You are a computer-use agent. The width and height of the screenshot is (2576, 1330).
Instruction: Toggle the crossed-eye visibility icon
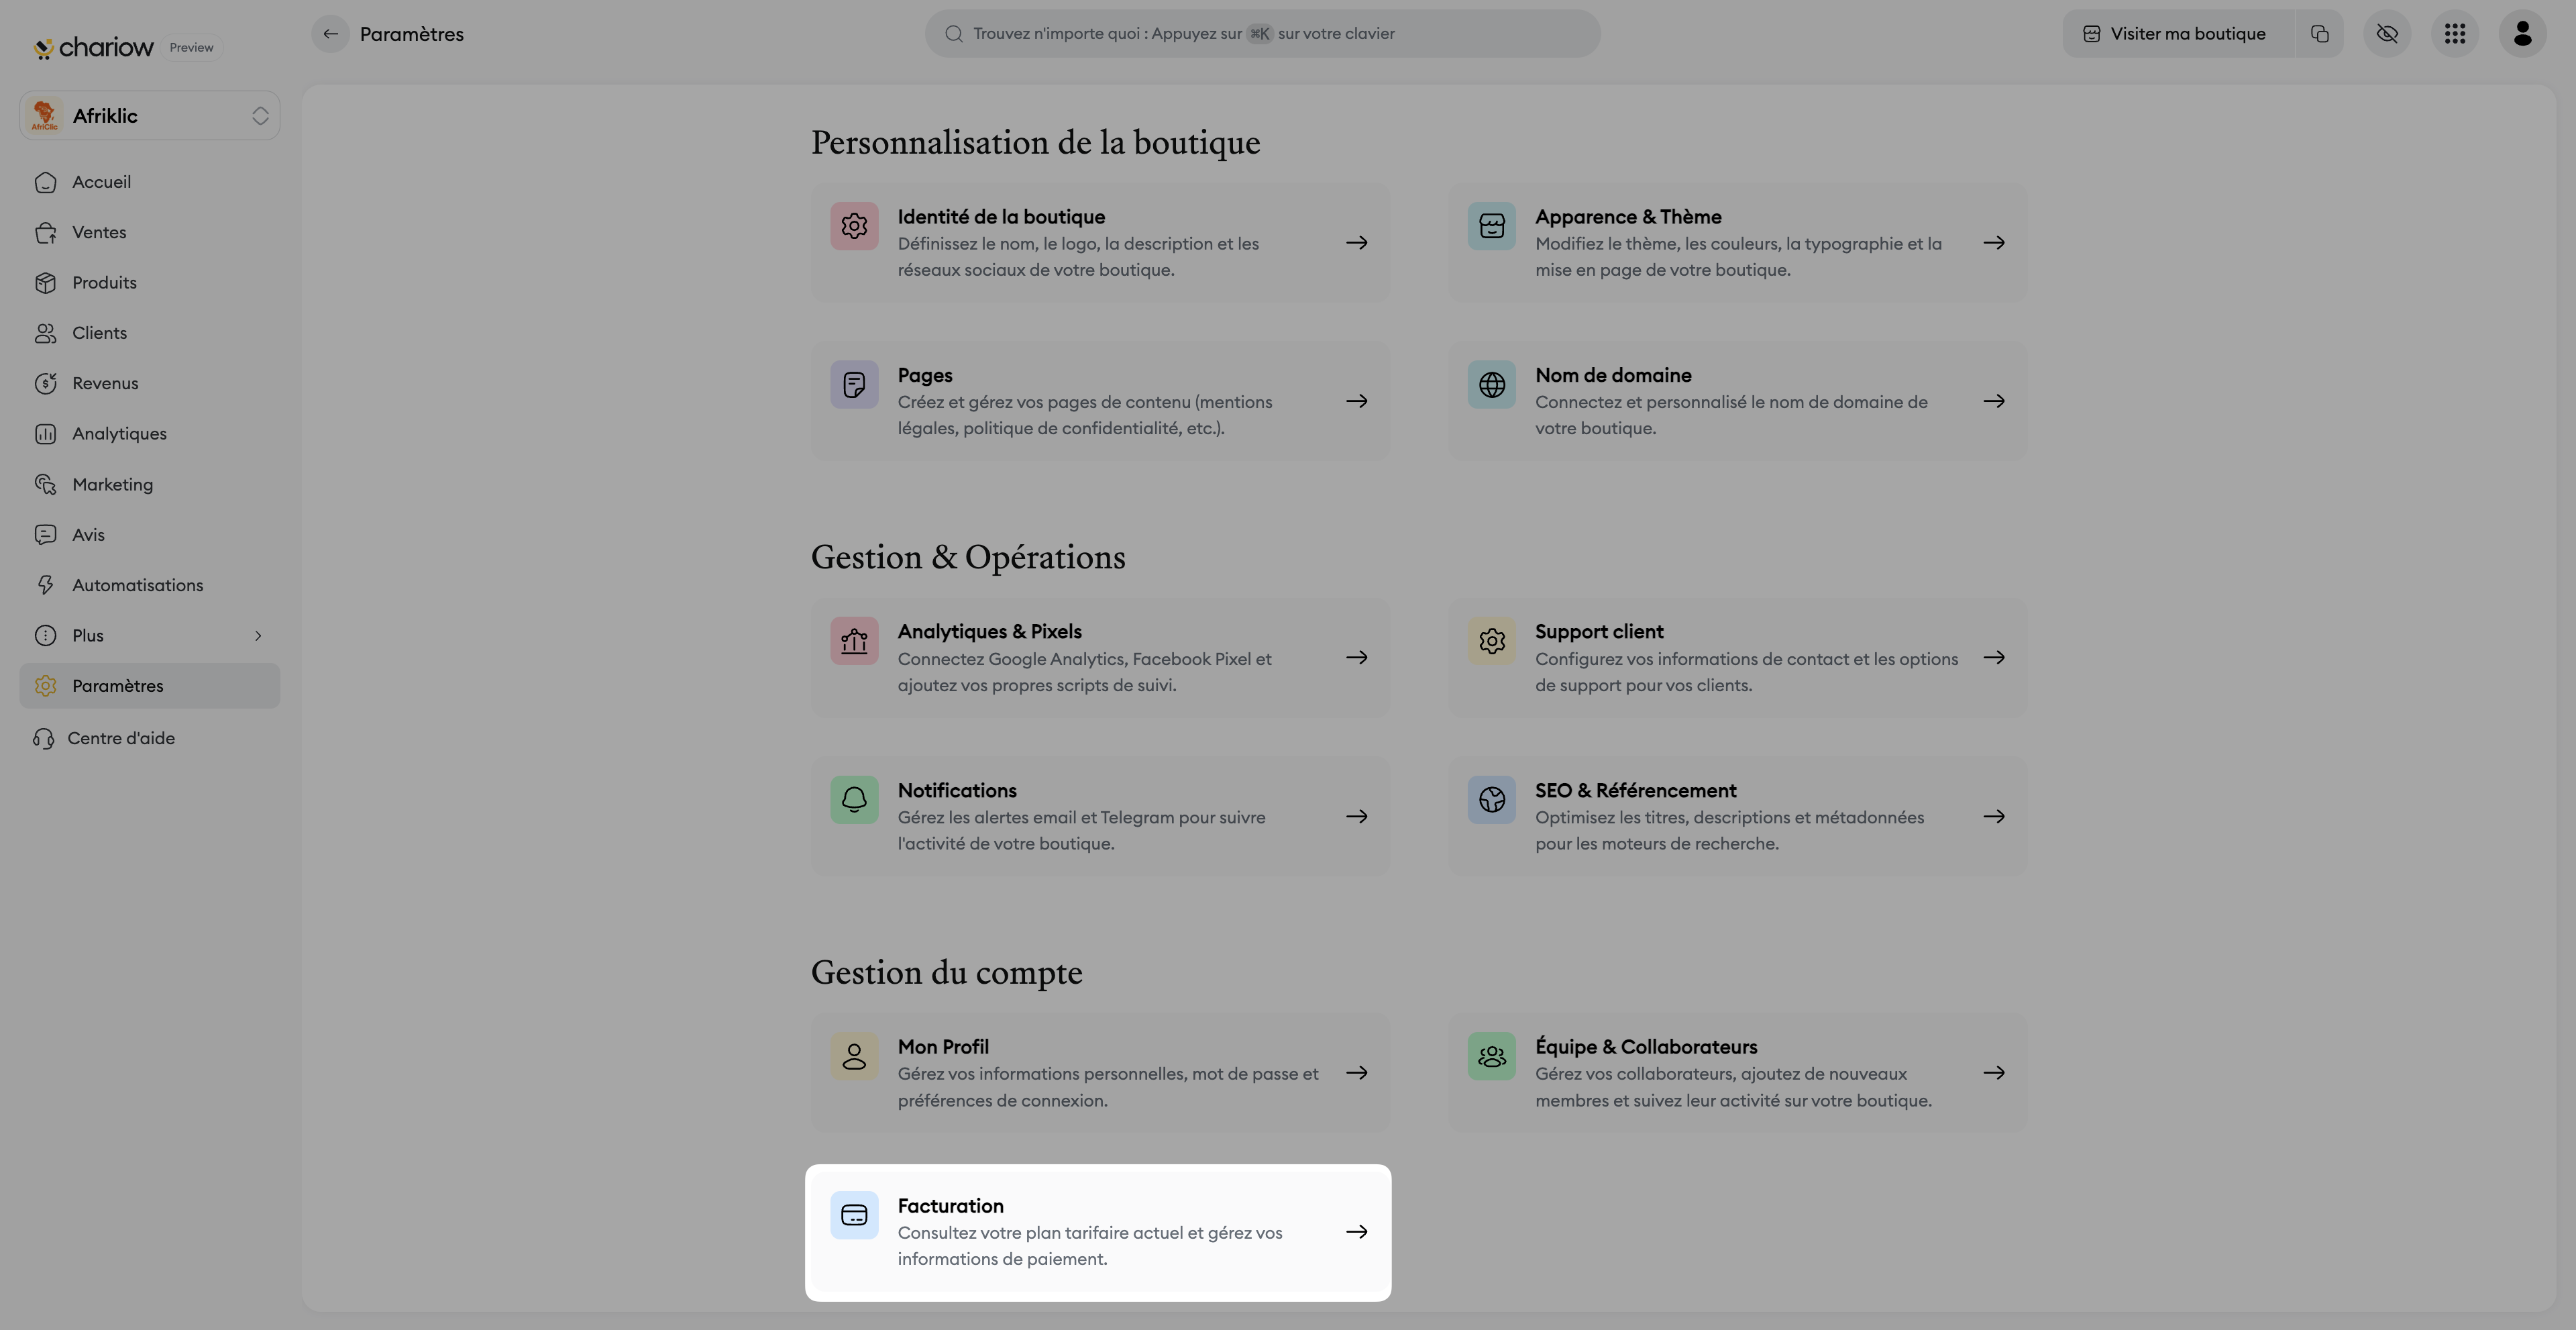coord(2387,34)
